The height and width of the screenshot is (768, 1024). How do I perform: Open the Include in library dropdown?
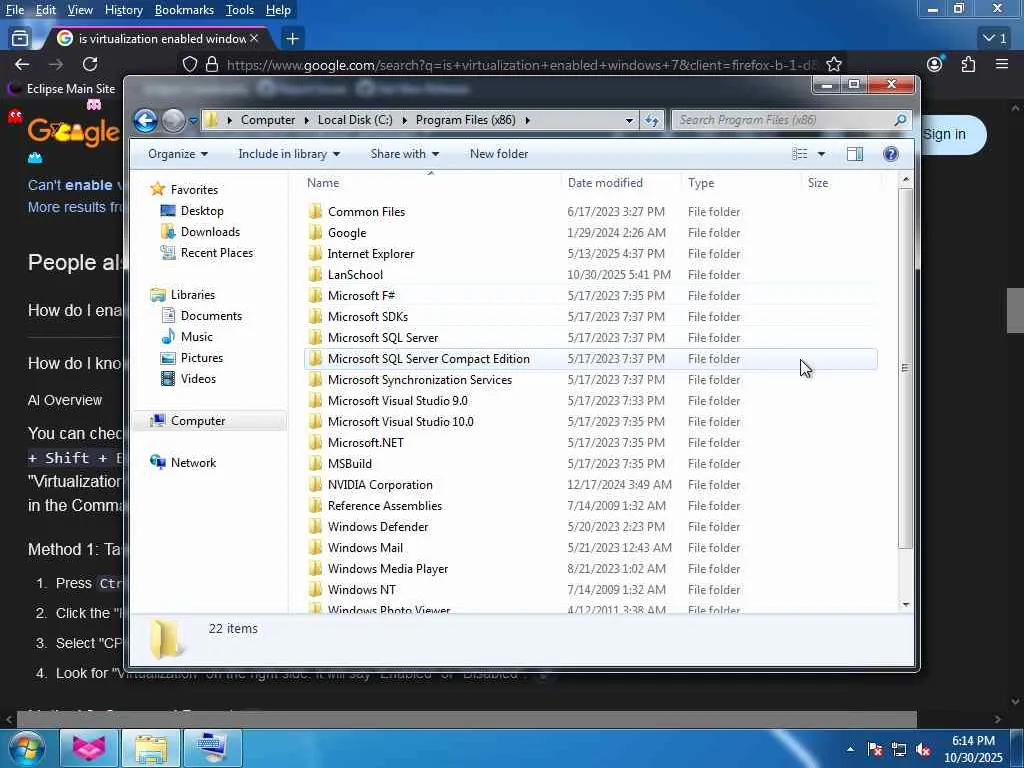(289, 154)
